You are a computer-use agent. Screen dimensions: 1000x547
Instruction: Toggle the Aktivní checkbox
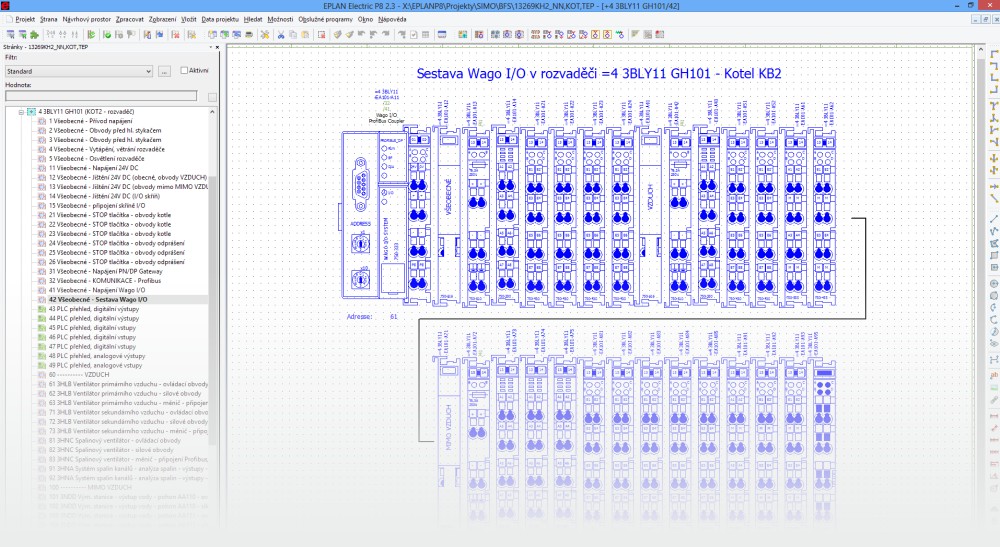pyautogui.click(x=184, y=71)
